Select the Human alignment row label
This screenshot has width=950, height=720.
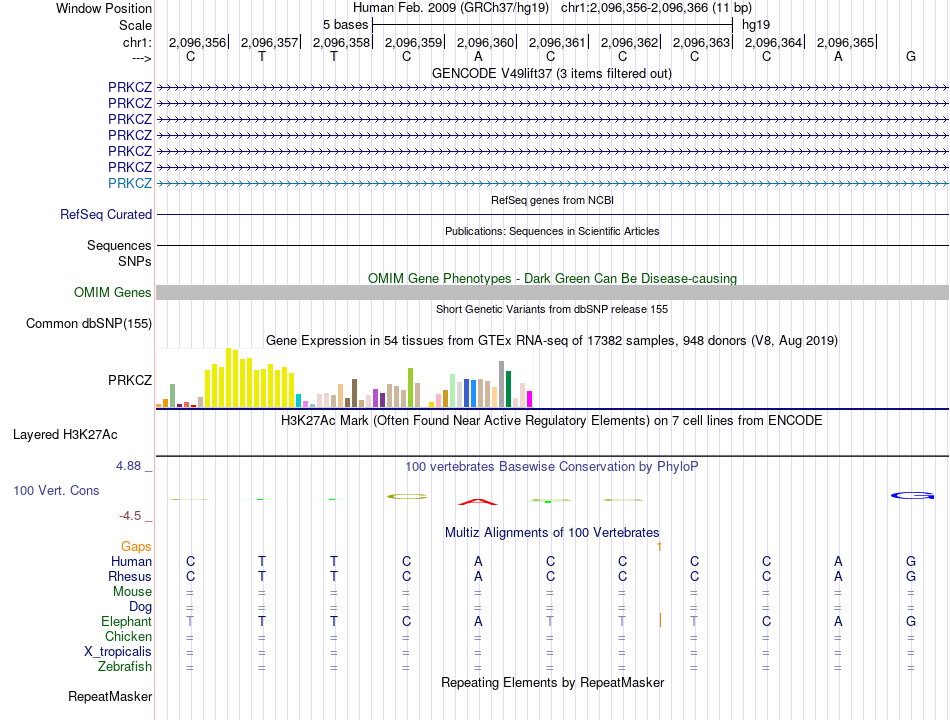(x=131, y=562)
